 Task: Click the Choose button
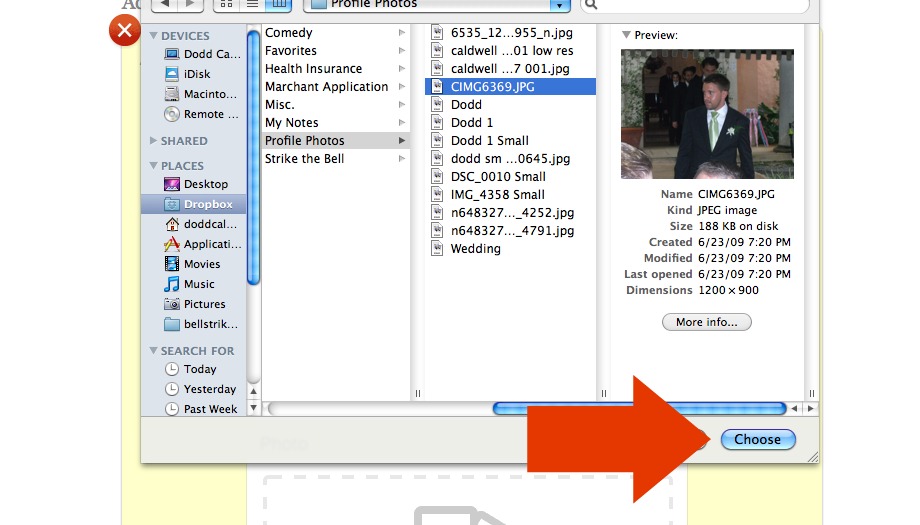pos(757,439)
